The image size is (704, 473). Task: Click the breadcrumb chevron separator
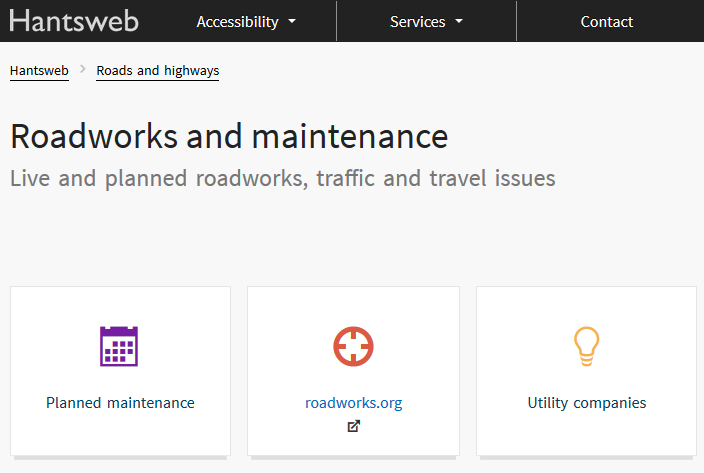(x=83, y=69)
